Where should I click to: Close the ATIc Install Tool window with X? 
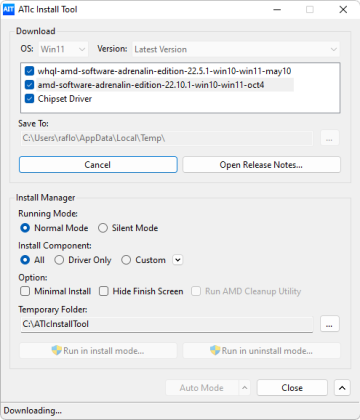coord(343,9)
